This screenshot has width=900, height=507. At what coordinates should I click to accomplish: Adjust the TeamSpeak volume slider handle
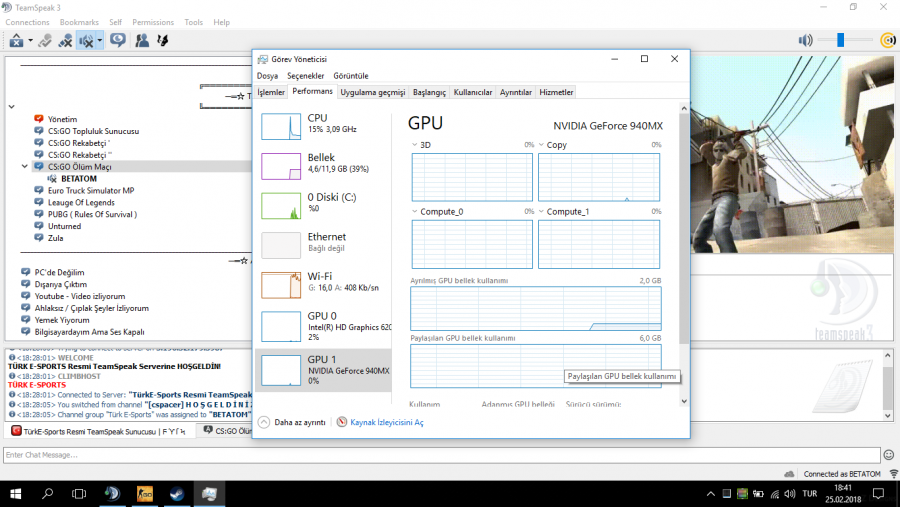[x=840, y=40]
